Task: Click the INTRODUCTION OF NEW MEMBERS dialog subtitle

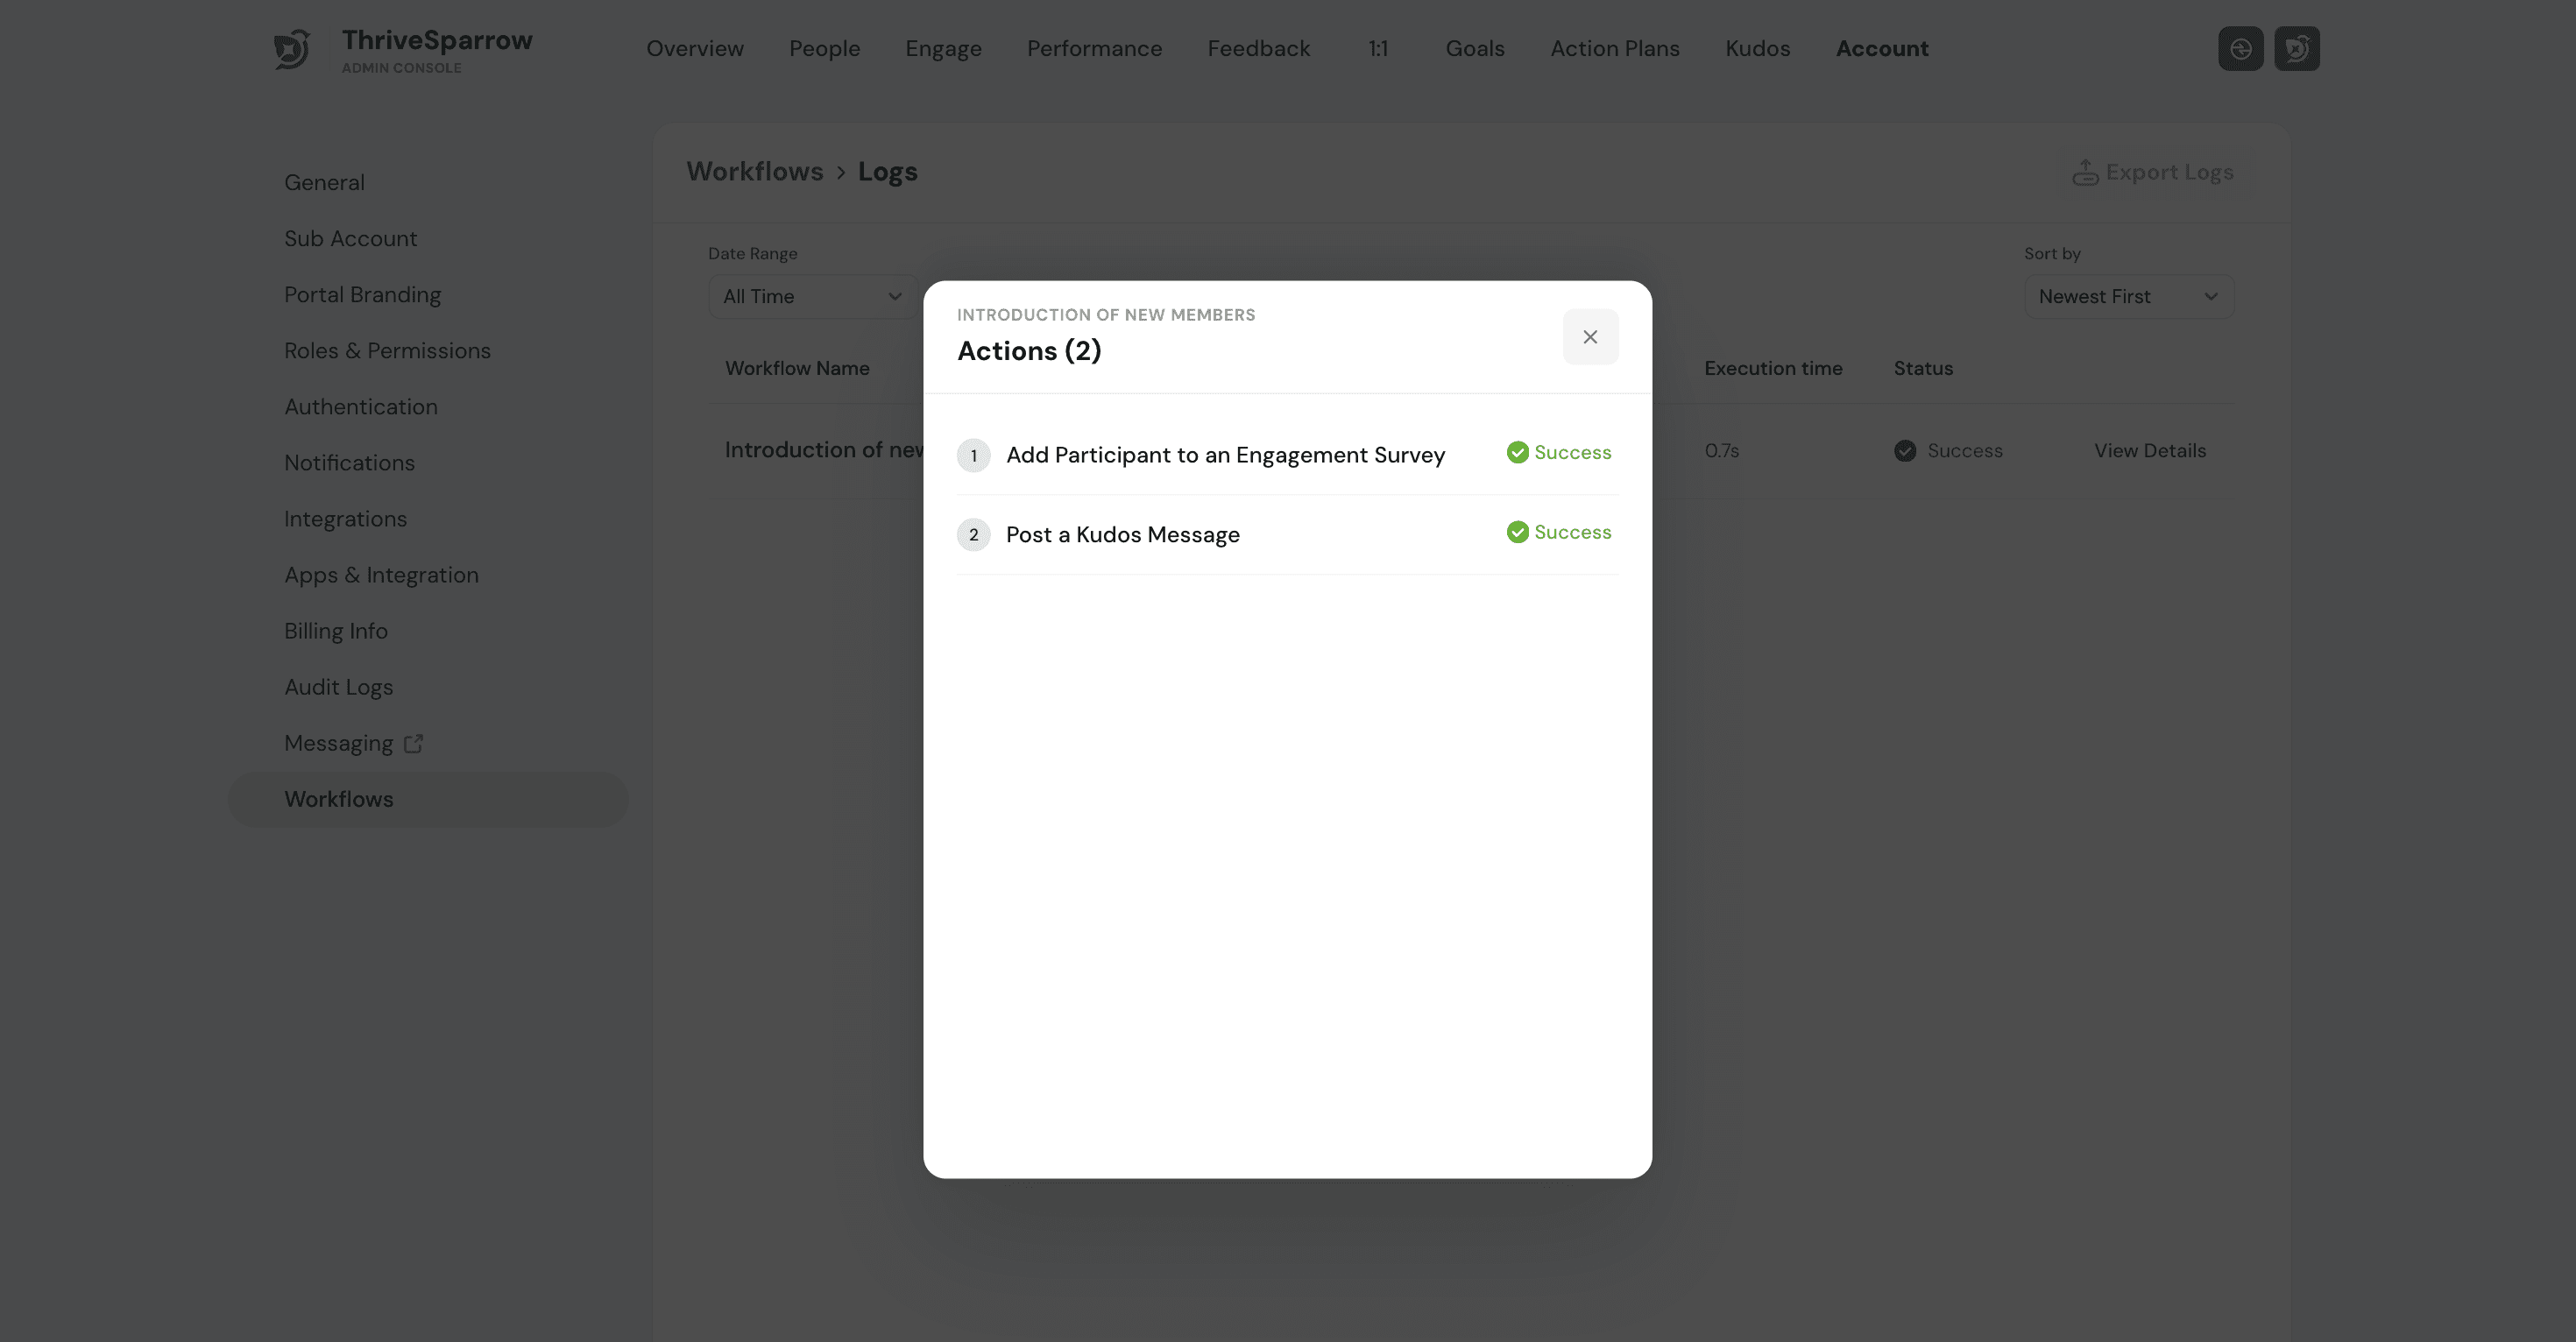Action: (1106, 315)
